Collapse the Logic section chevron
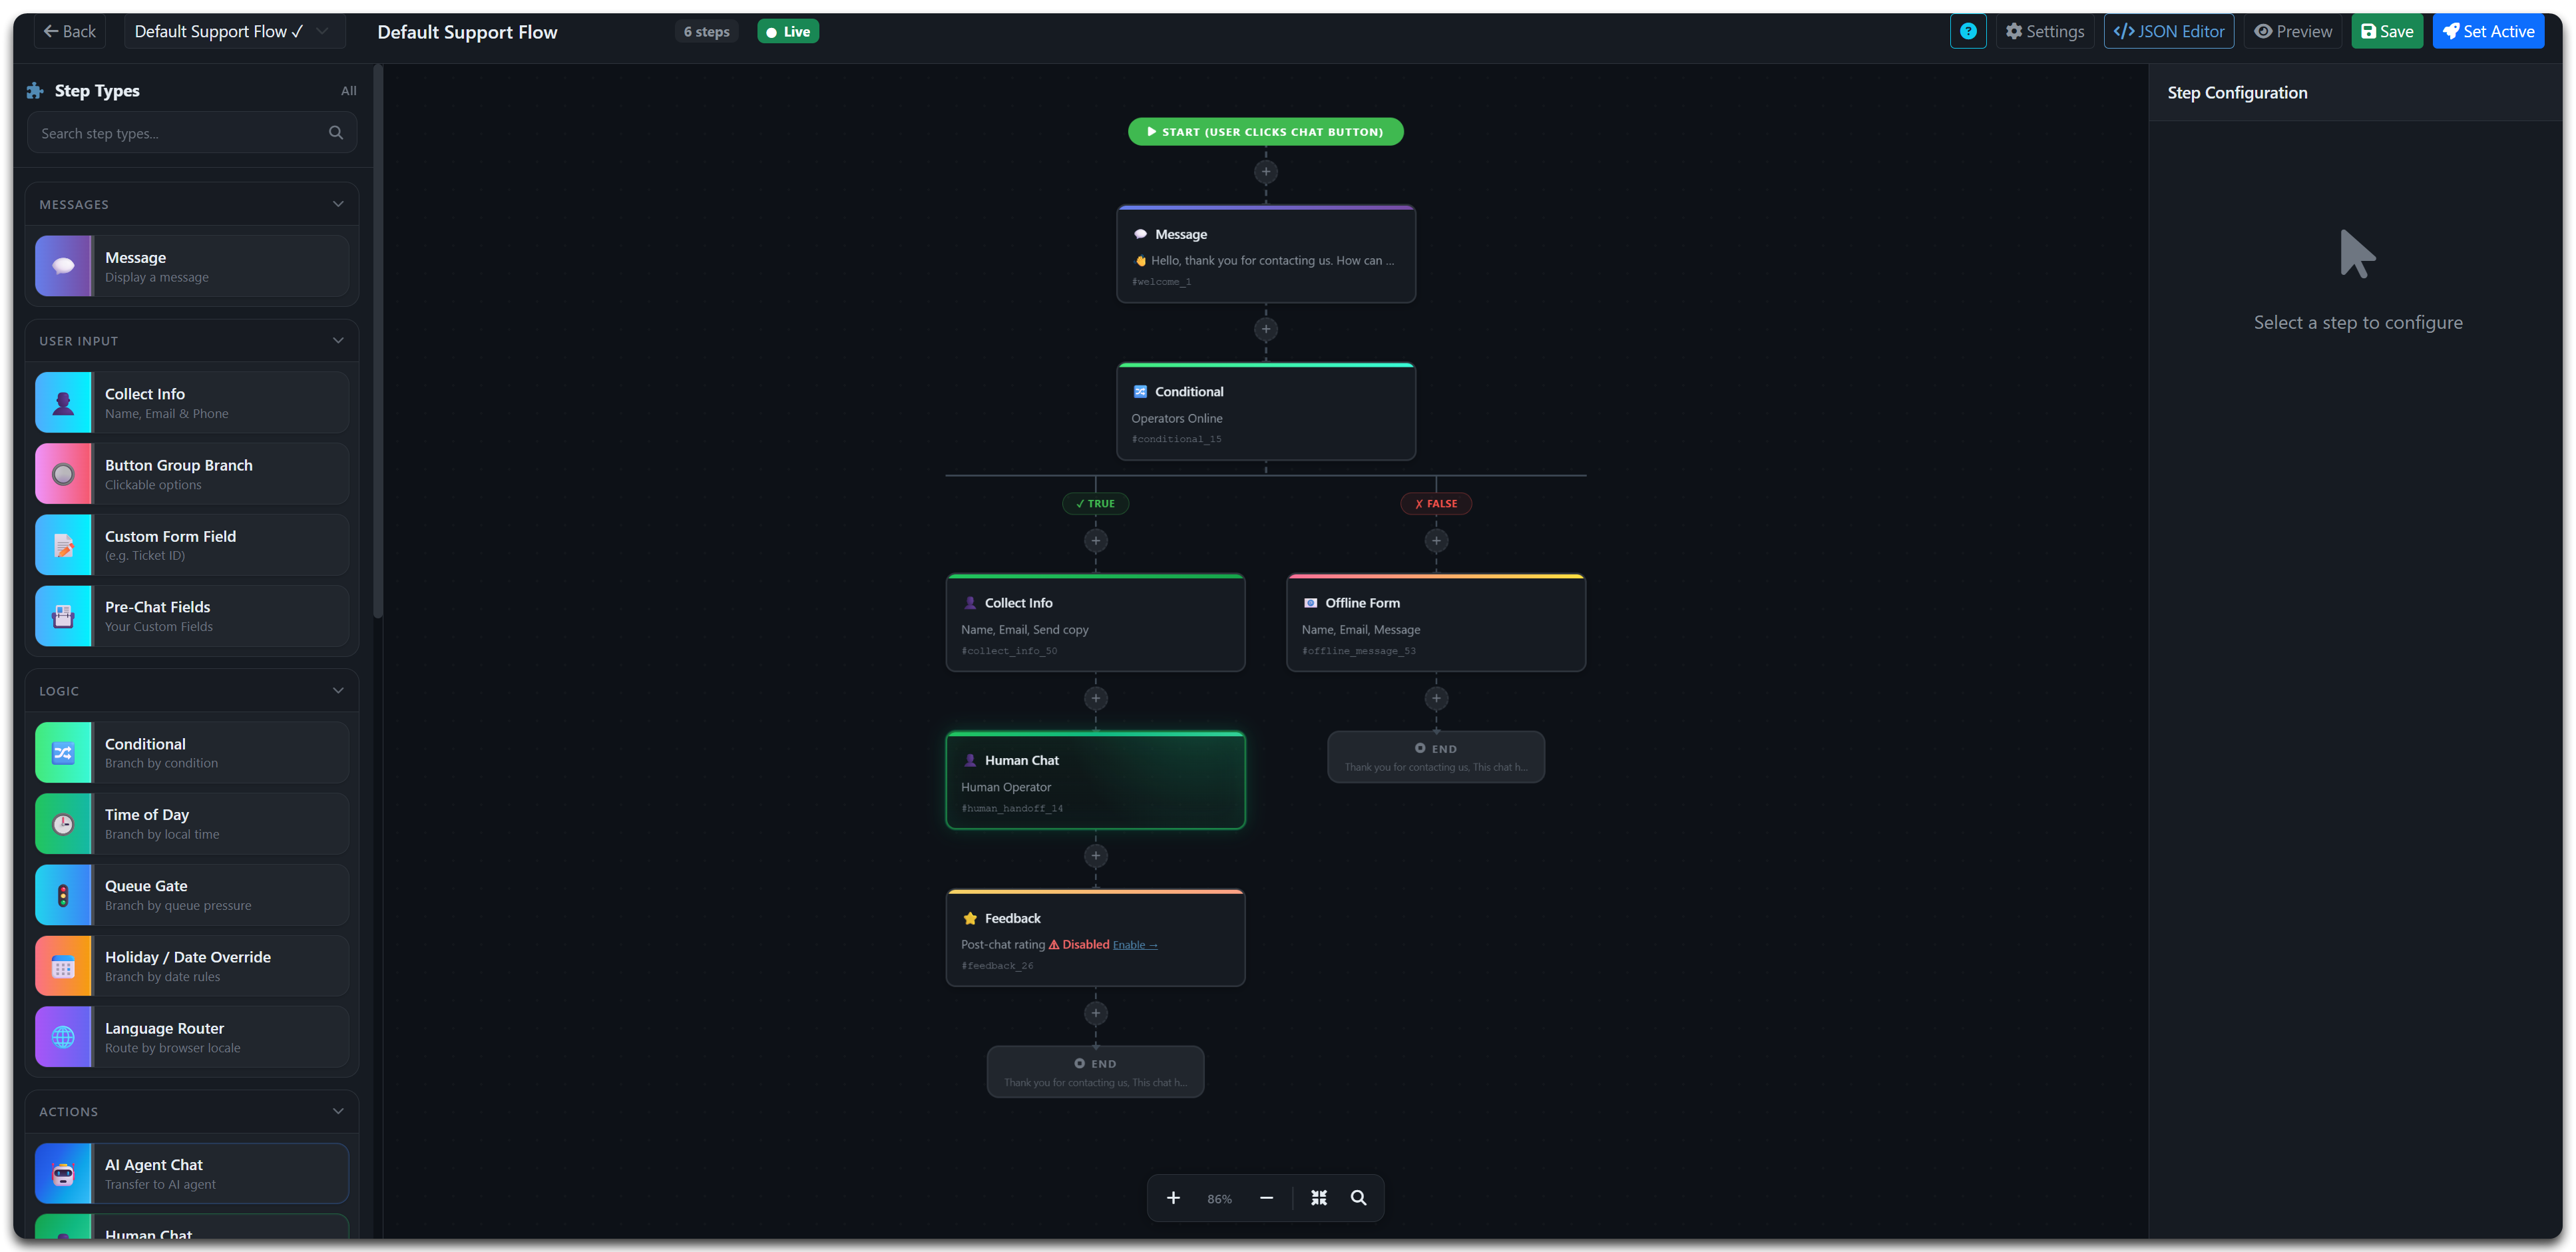 (x=338, y=691)
